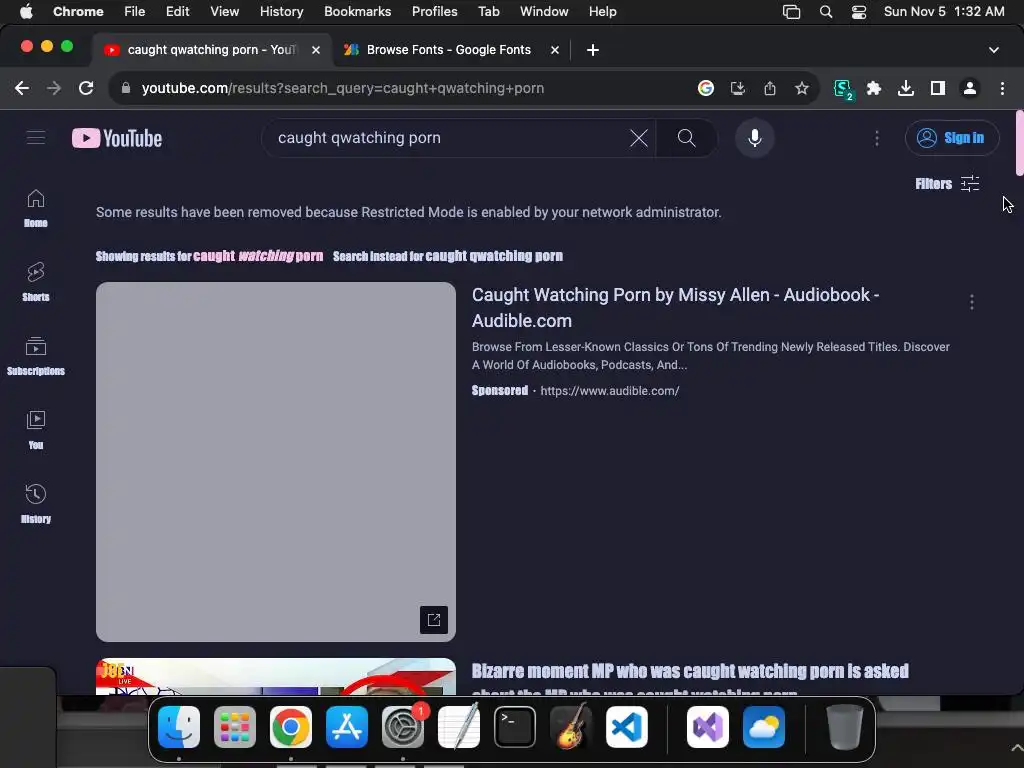Click the sponsored ad gray thumbnail
Viewport: 1024px width, 768px height.
[x=276, y=461]
